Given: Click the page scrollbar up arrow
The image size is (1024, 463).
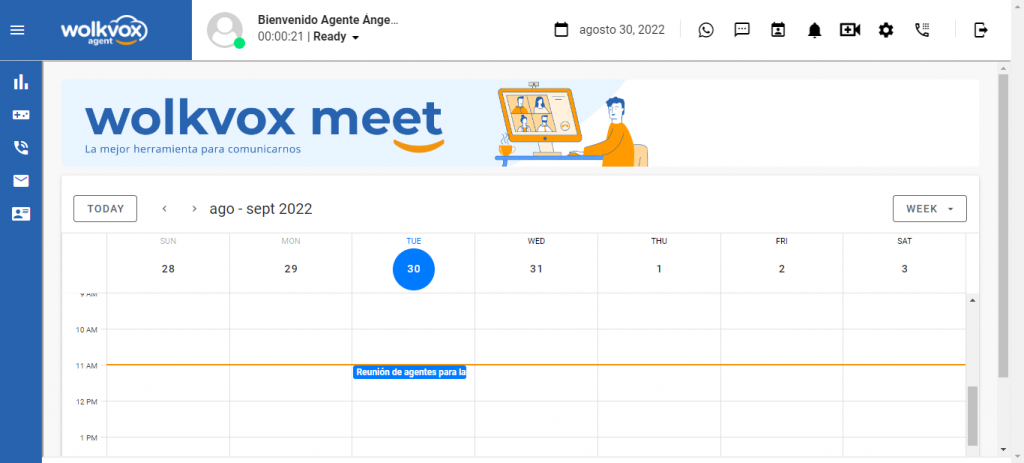Looking at the screenshot, I should (1004, 68).
